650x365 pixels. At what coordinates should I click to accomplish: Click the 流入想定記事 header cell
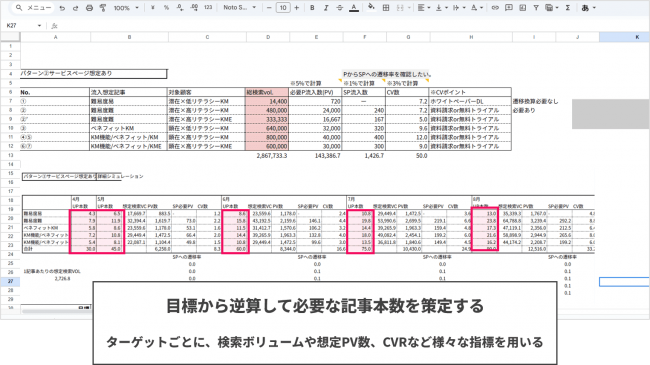coord(129,92)
